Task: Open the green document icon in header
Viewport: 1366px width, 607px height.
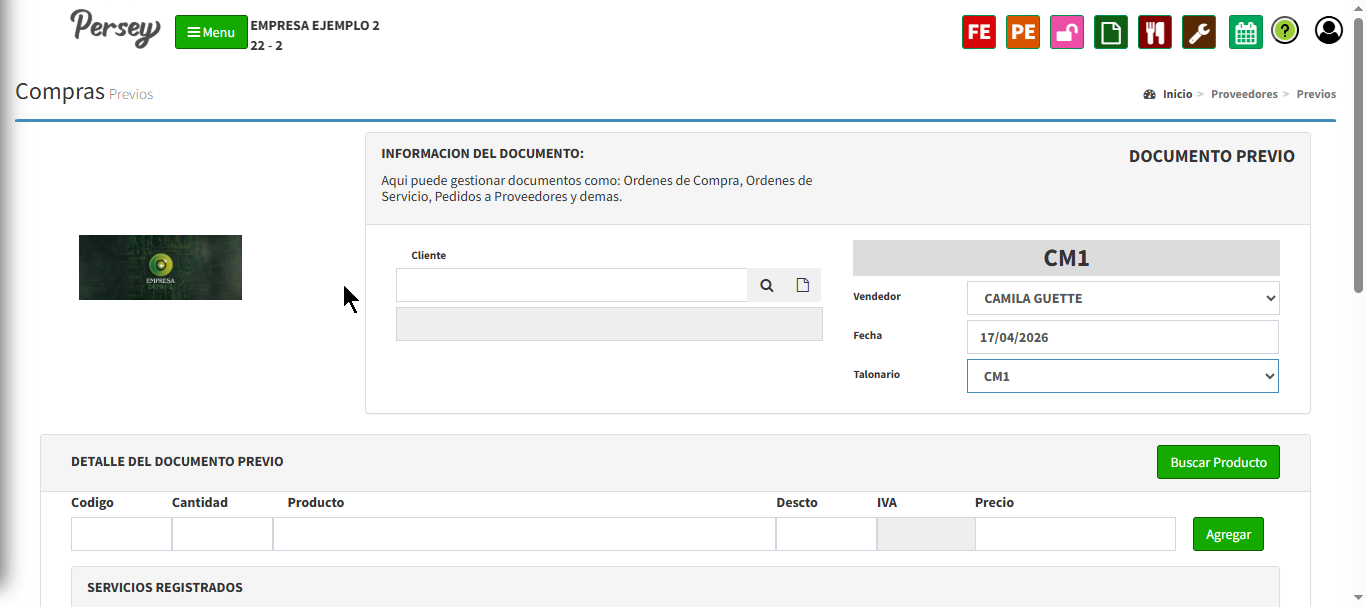Action: click(1111, 32)
